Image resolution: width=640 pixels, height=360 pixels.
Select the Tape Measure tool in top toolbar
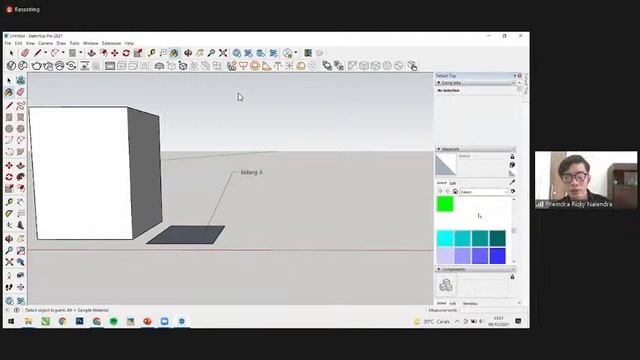pos(151,53)
